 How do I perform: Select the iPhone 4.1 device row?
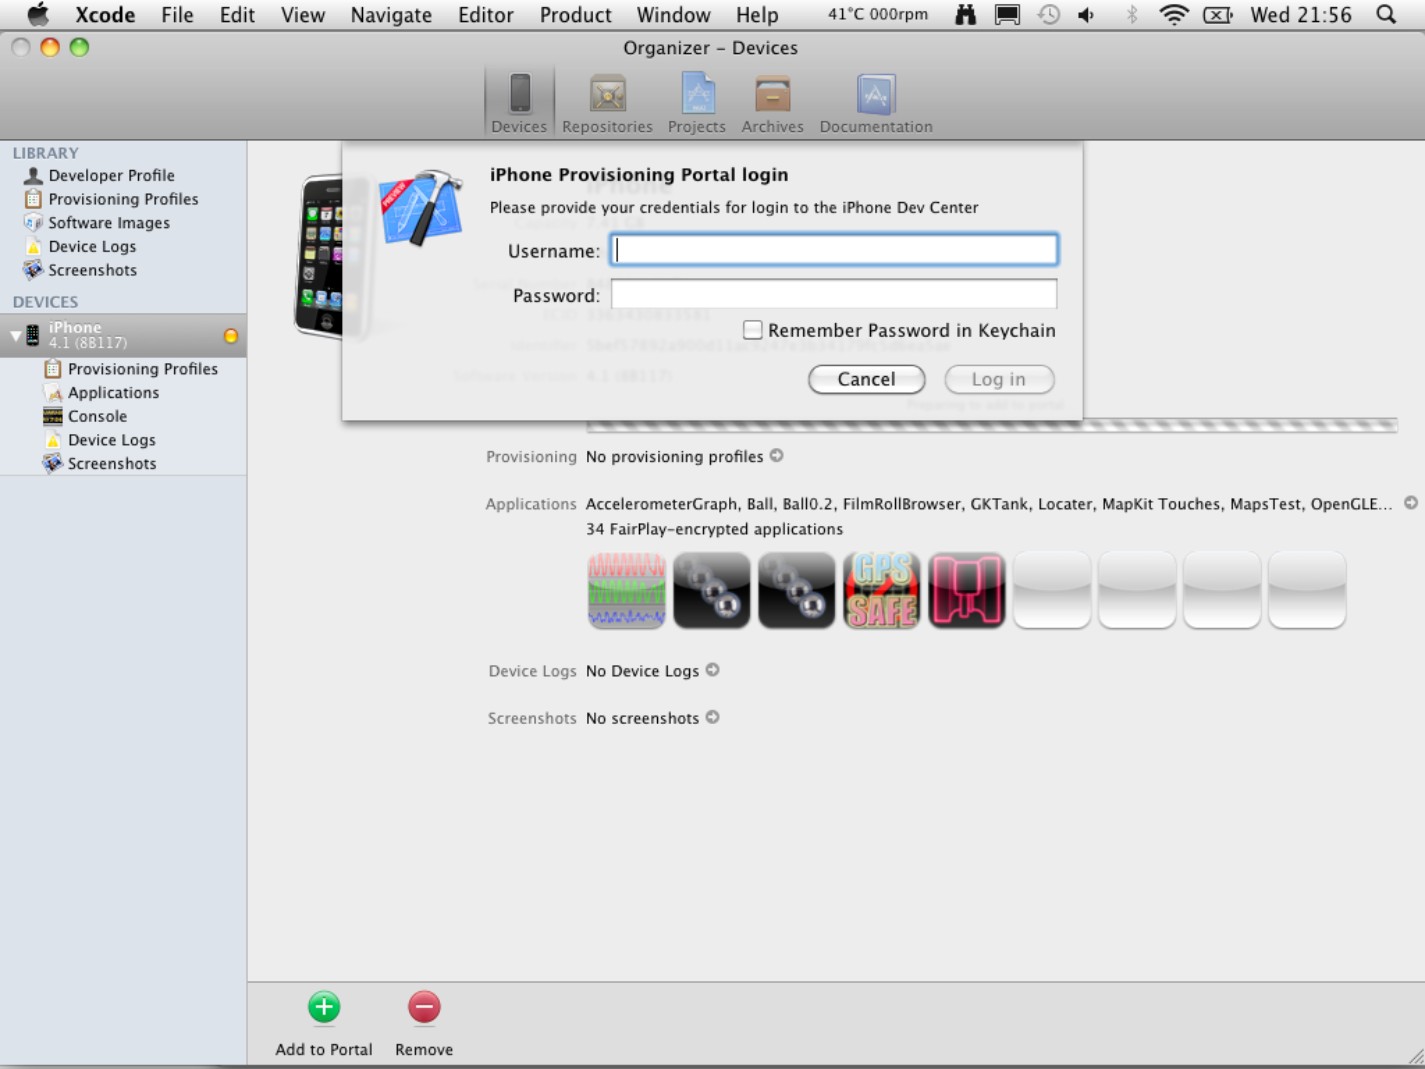click(x=123, y=335)
